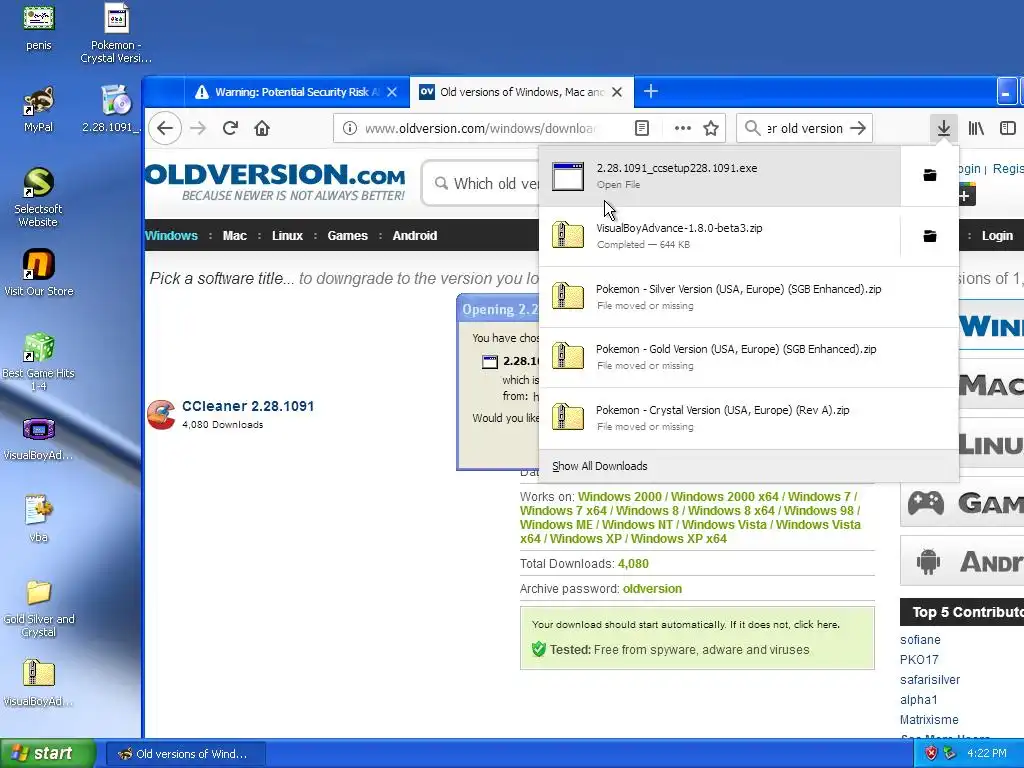Viewport: 1024px width, 768px height.
Task: Select Android in site navigation bar
Action: 415,236
